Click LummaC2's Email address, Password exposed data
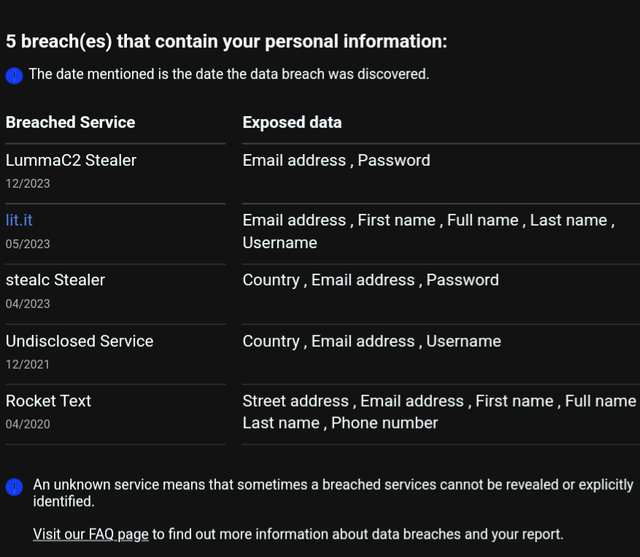Screen dimensions: 640x557 (336, 160)
